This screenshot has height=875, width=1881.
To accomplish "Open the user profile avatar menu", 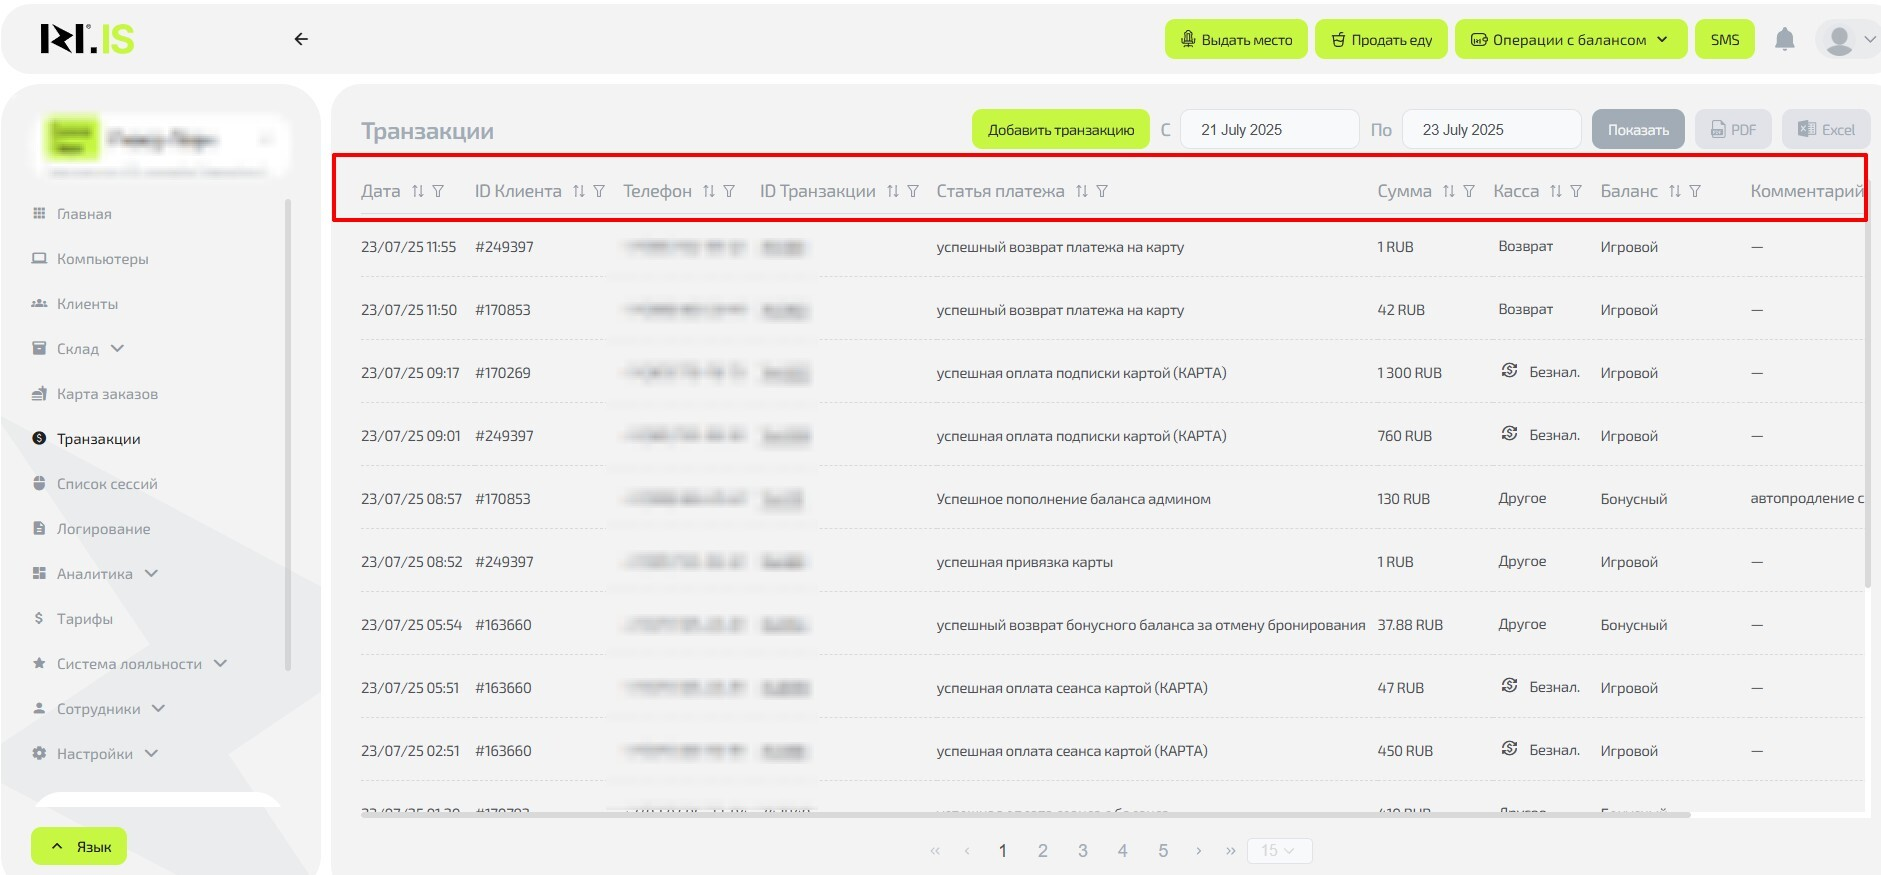I will 1846,40.
